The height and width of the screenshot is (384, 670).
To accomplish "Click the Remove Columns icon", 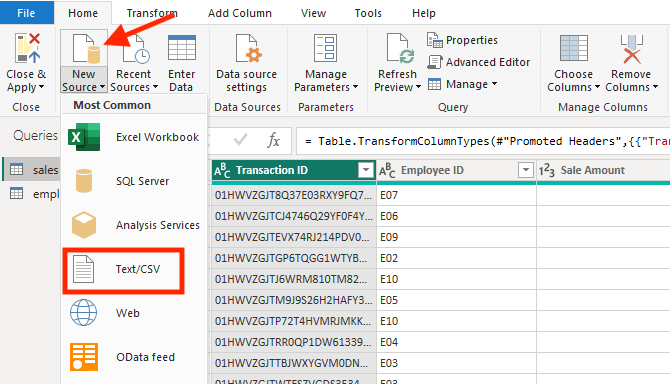I will (632, 49).
